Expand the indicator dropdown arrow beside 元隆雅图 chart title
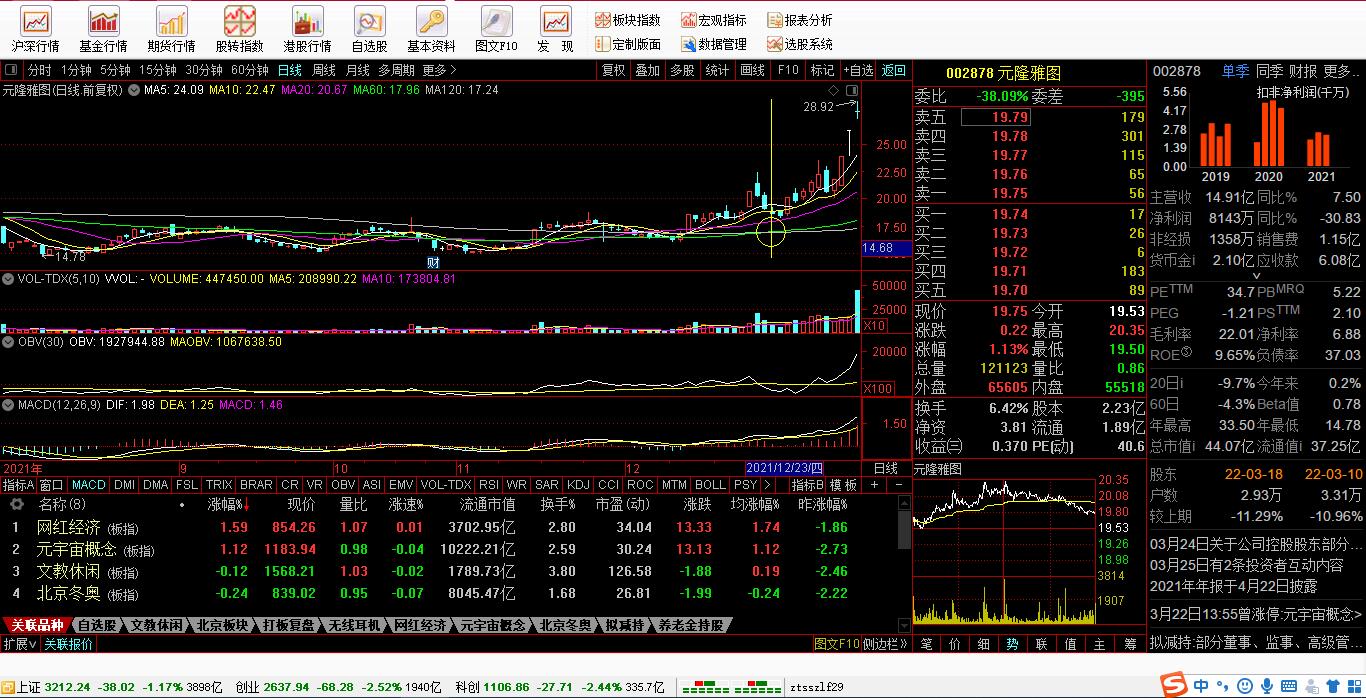The height and width of the screenshot is (698, 1366). point(134,90)
